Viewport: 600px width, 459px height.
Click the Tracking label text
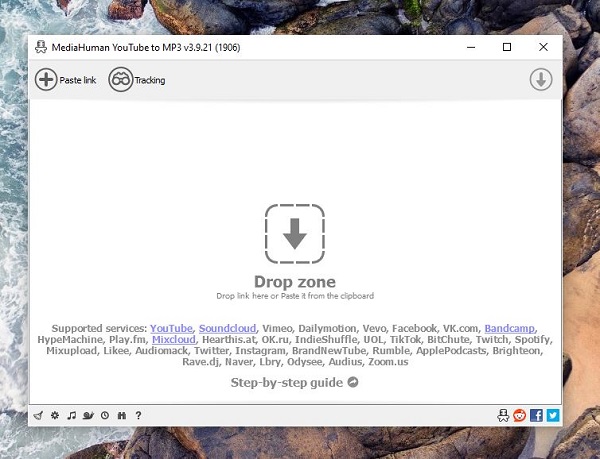tap(150, 80)
